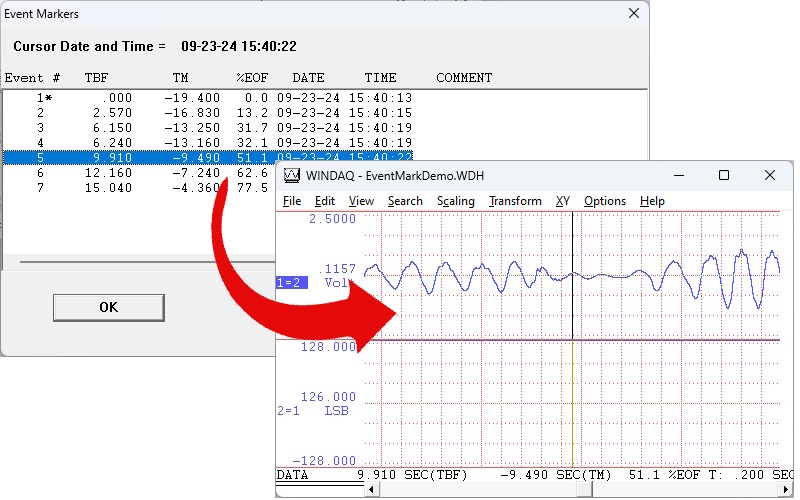Select the 1=2 channel label in WINDAQ

[x=291, y=282]
